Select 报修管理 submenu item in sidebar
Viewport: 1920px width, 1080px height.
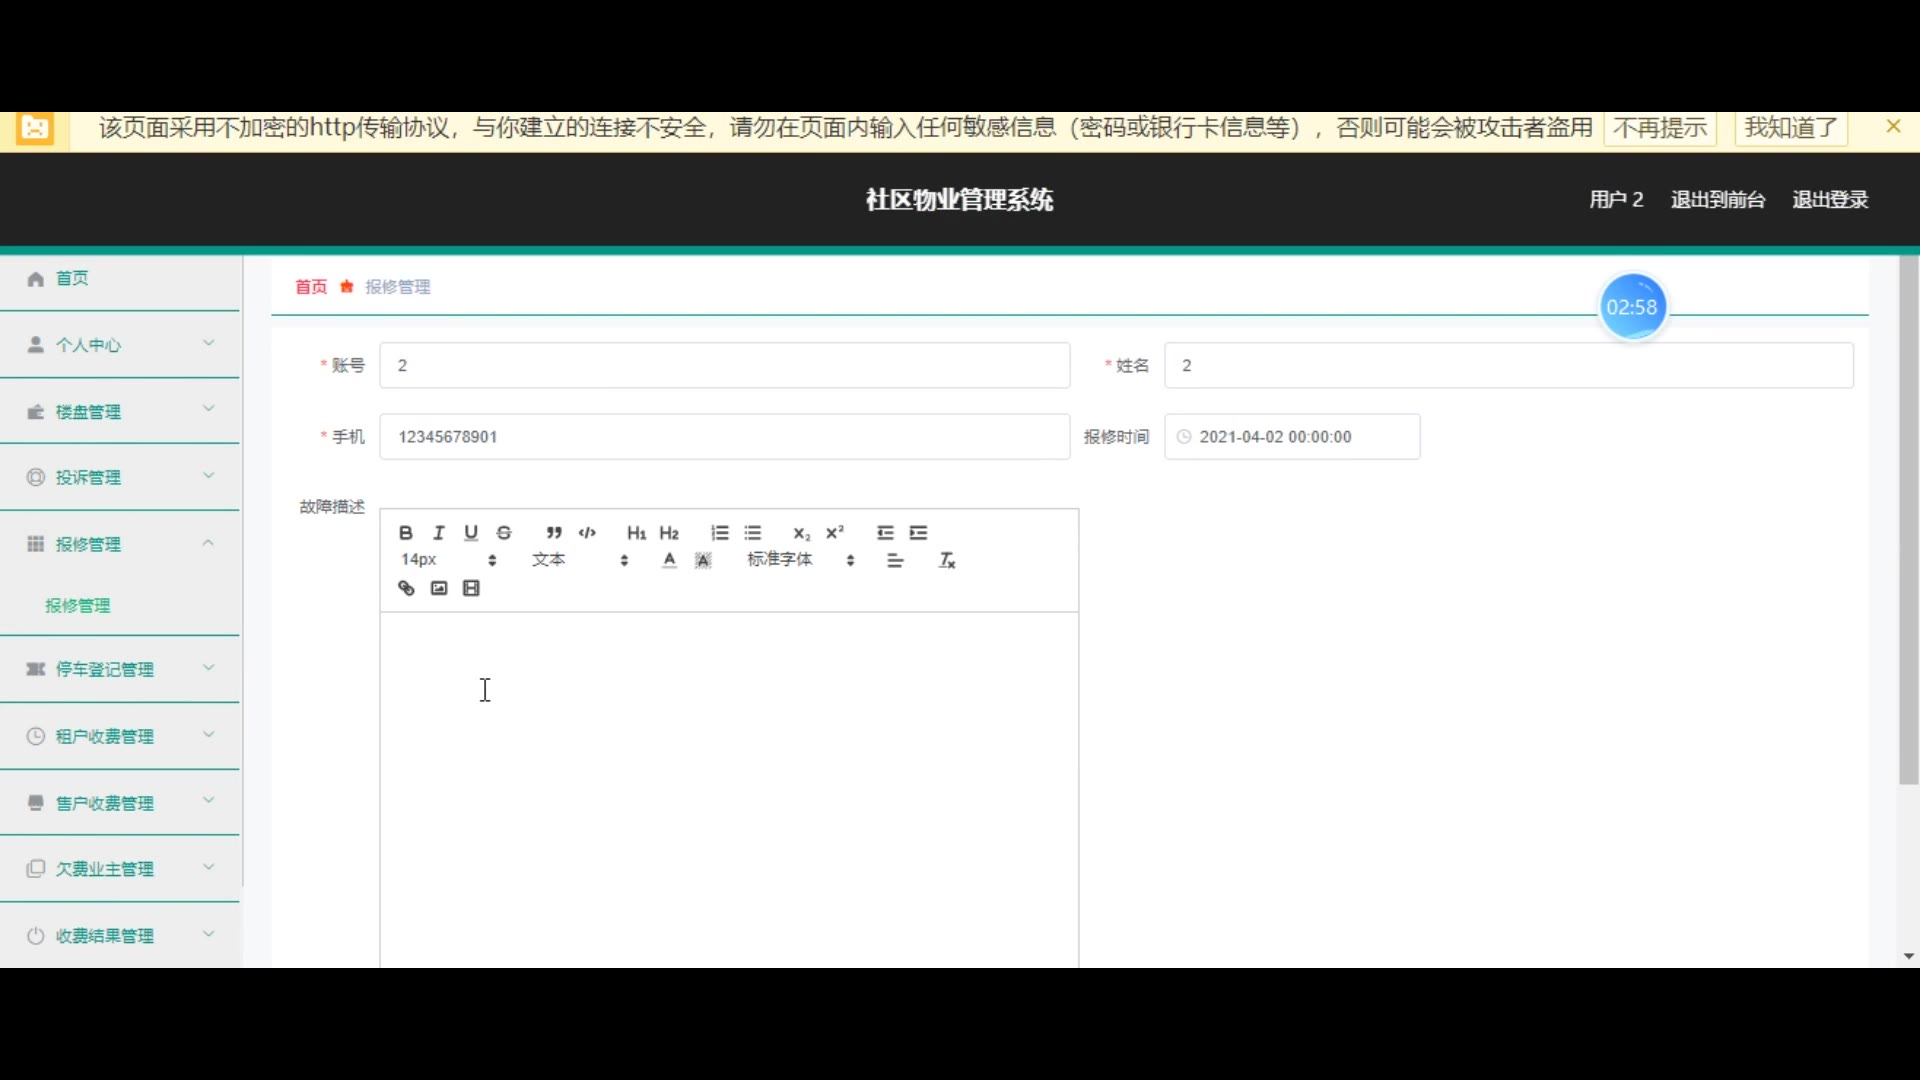pyautogui.click(x=78, y=605)
